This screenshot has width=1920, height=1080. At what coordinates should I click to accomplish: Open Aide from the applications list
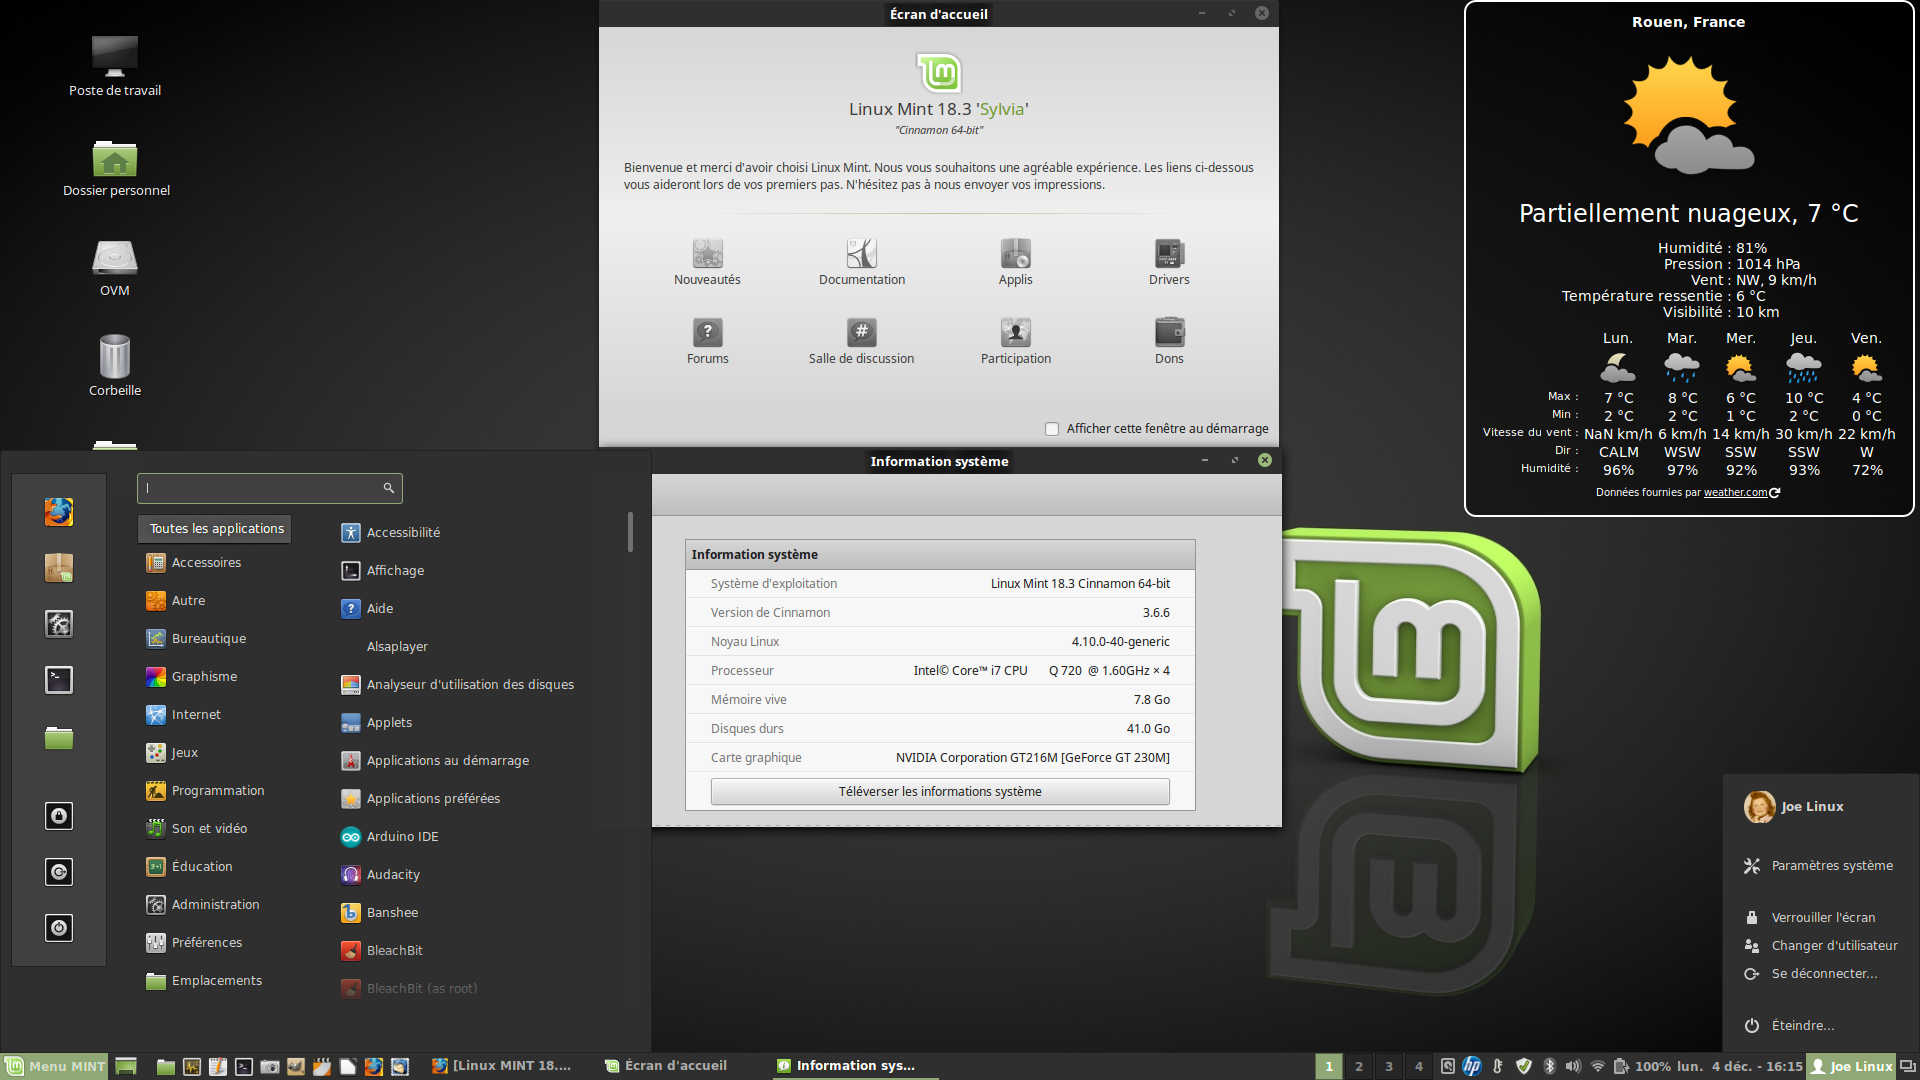pos(367,609)
